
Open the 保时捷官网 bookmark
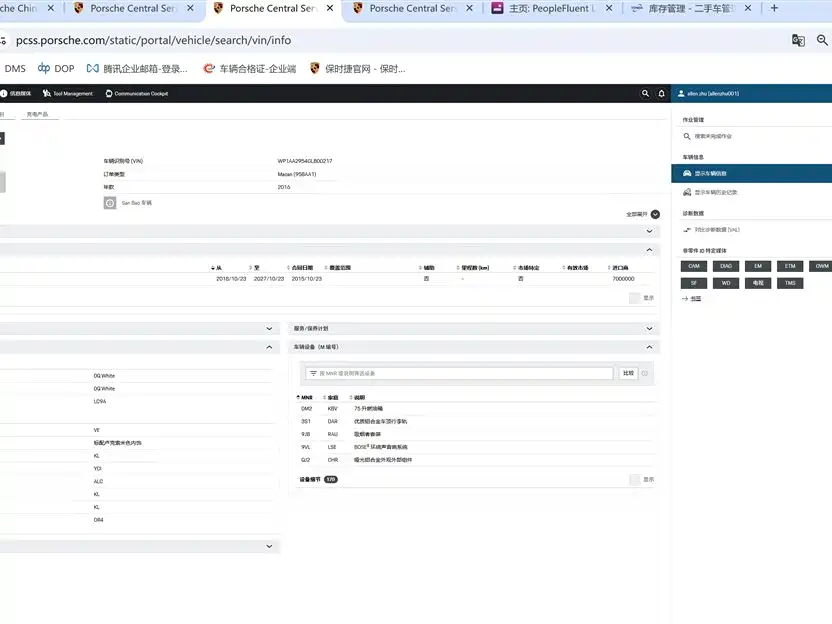point(358,68)
